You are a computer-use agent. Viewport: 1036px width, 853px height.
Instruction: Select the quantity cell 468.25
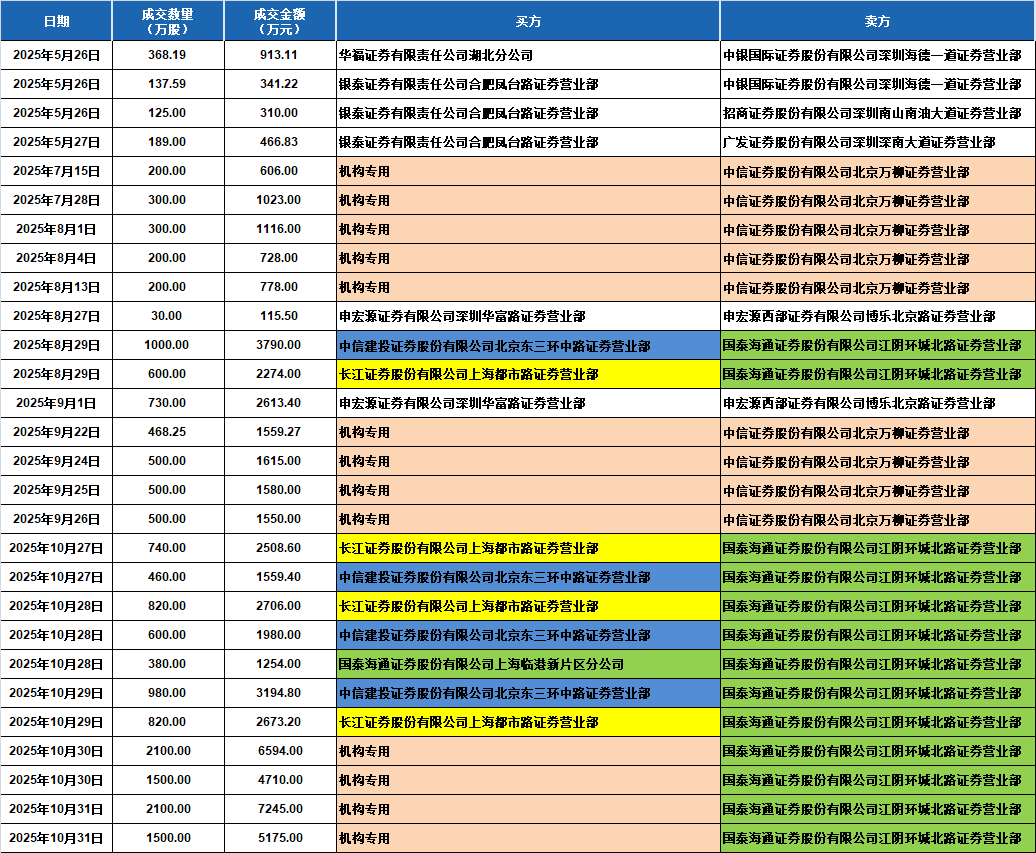click(x=168, y=432)
